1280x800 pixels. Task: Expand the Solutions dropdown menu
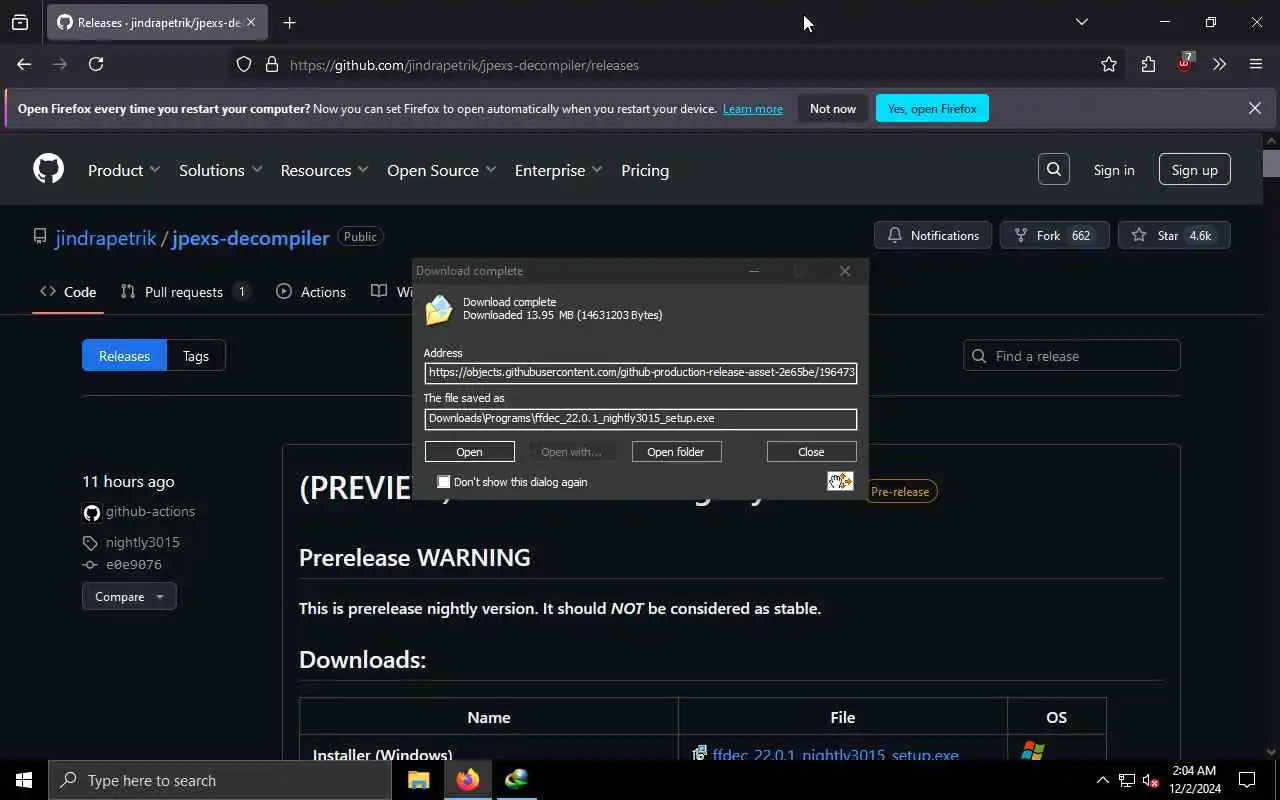pyautogui.click(x=221, y=170)
